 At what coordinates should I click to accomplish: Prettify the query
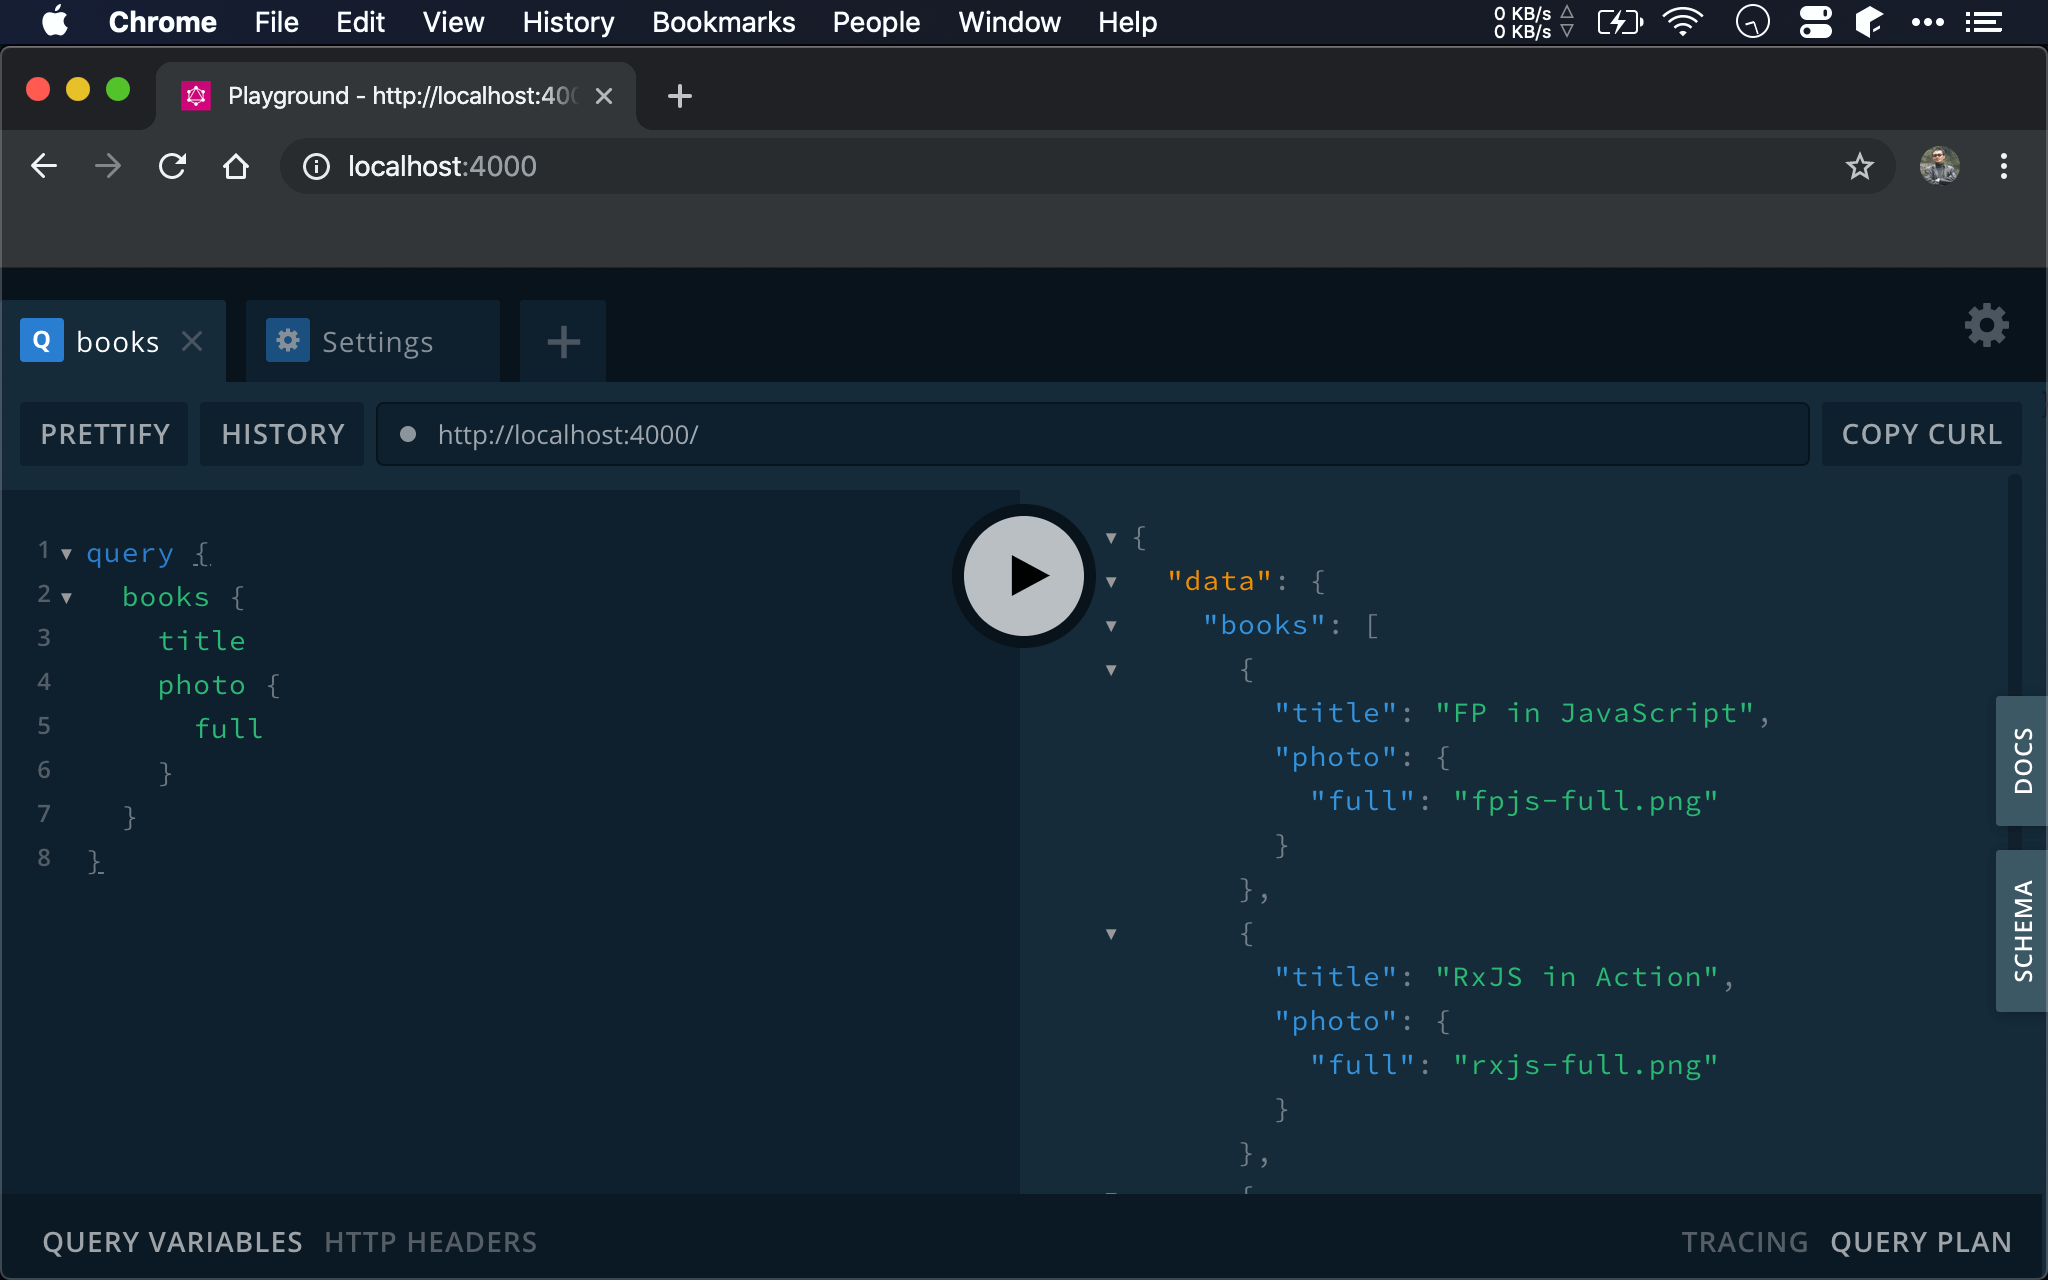point(104,434)
